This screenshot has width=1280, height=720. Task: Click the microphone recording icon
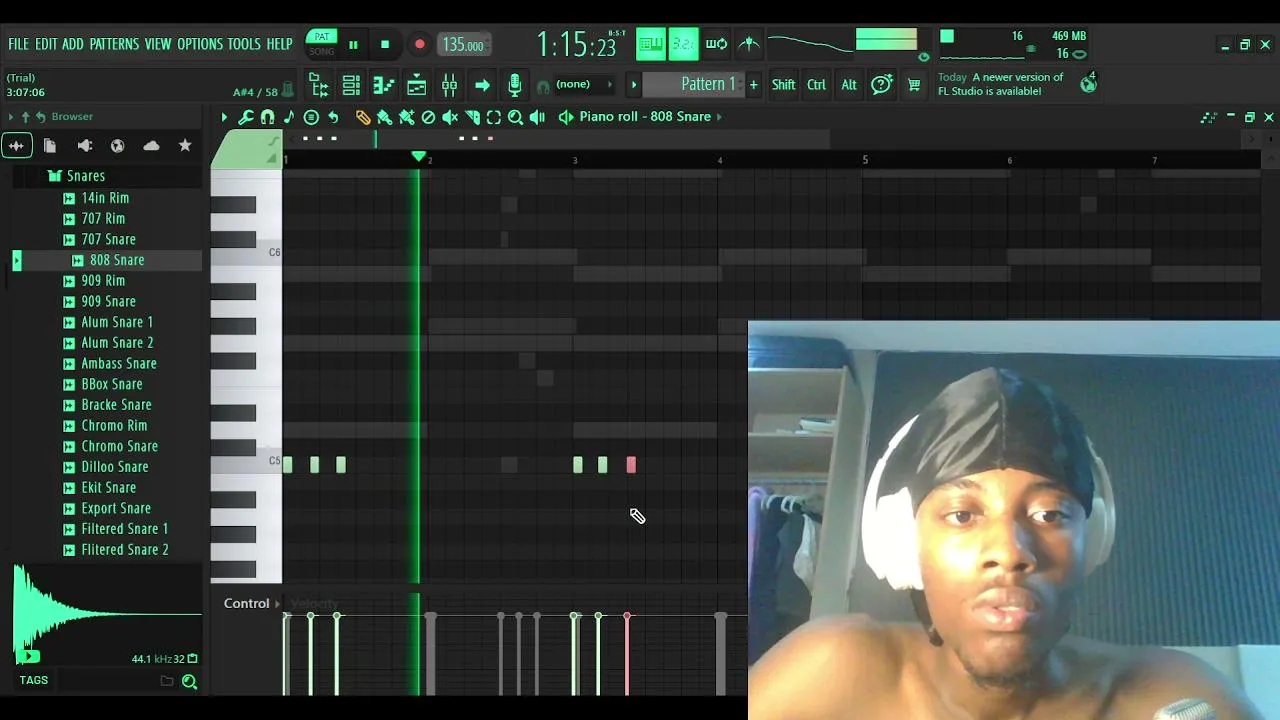pyautogui.click(x=515, y=85)
